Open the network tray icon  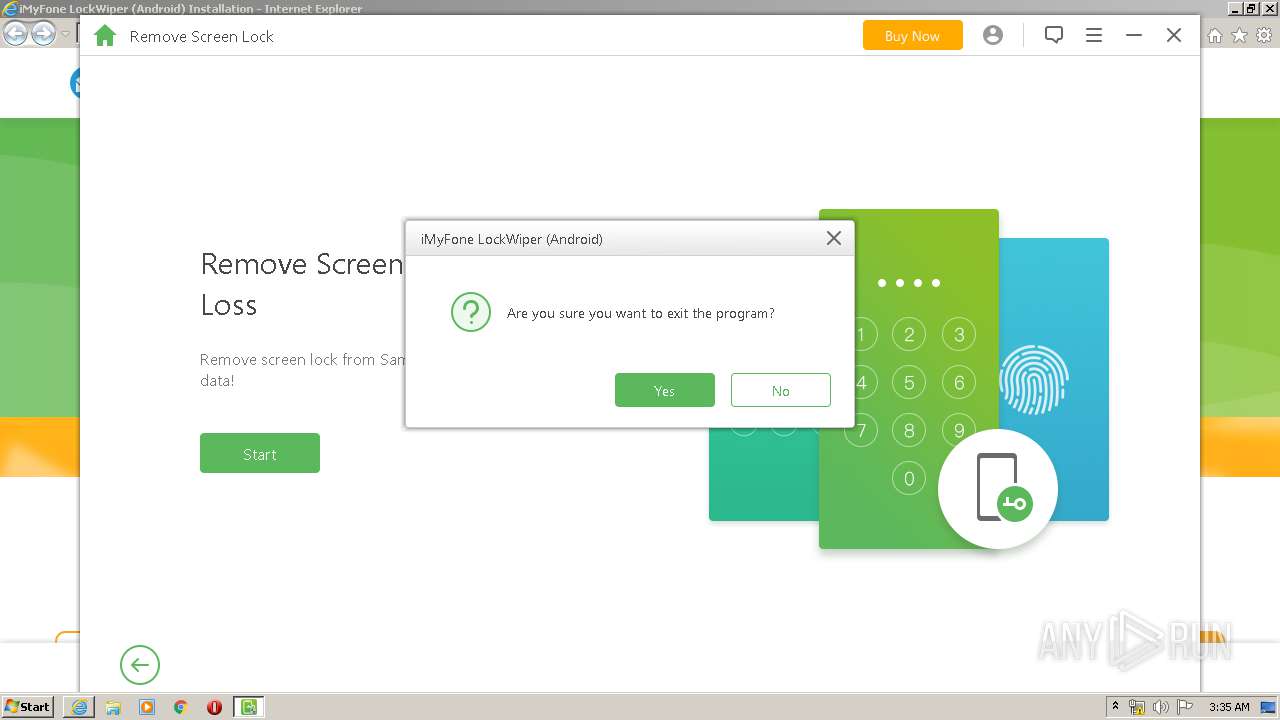click(1137, 707)
